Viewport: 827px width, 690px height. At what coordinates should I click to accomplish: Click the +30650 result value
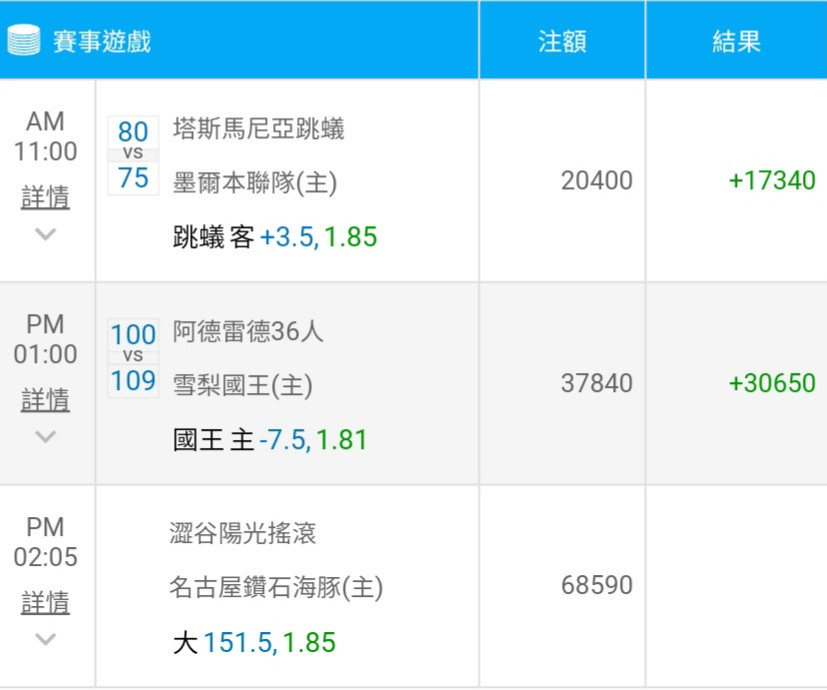(x=772, y=383)
